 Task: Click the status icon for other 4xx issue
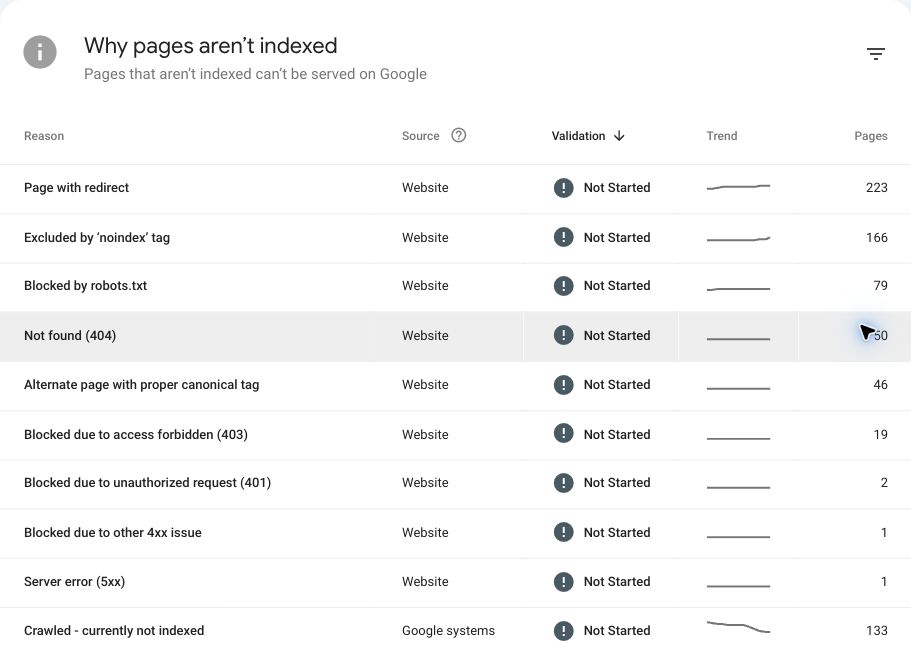[x=564, y=532]
